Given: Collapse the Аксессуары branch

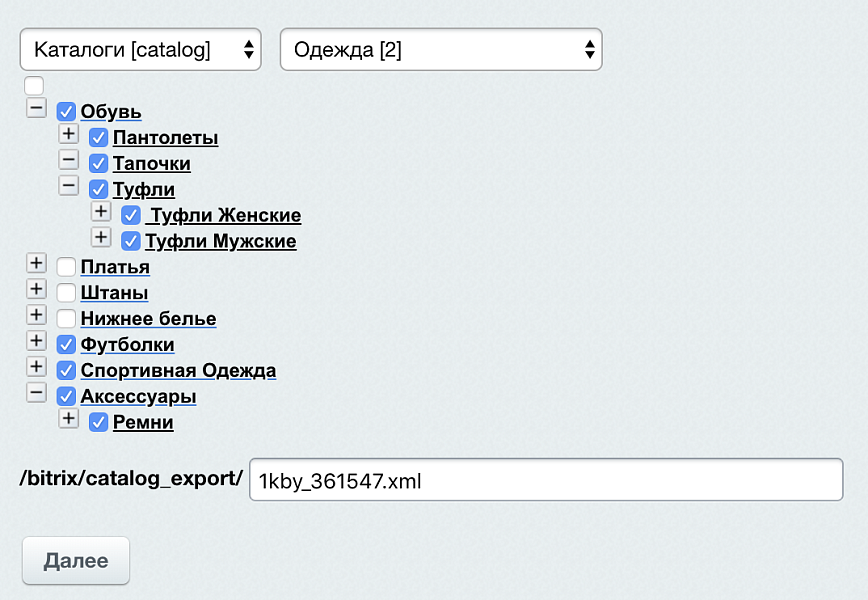Looking at the screenshot, I should pyautogui.click(x=36, y=392).
